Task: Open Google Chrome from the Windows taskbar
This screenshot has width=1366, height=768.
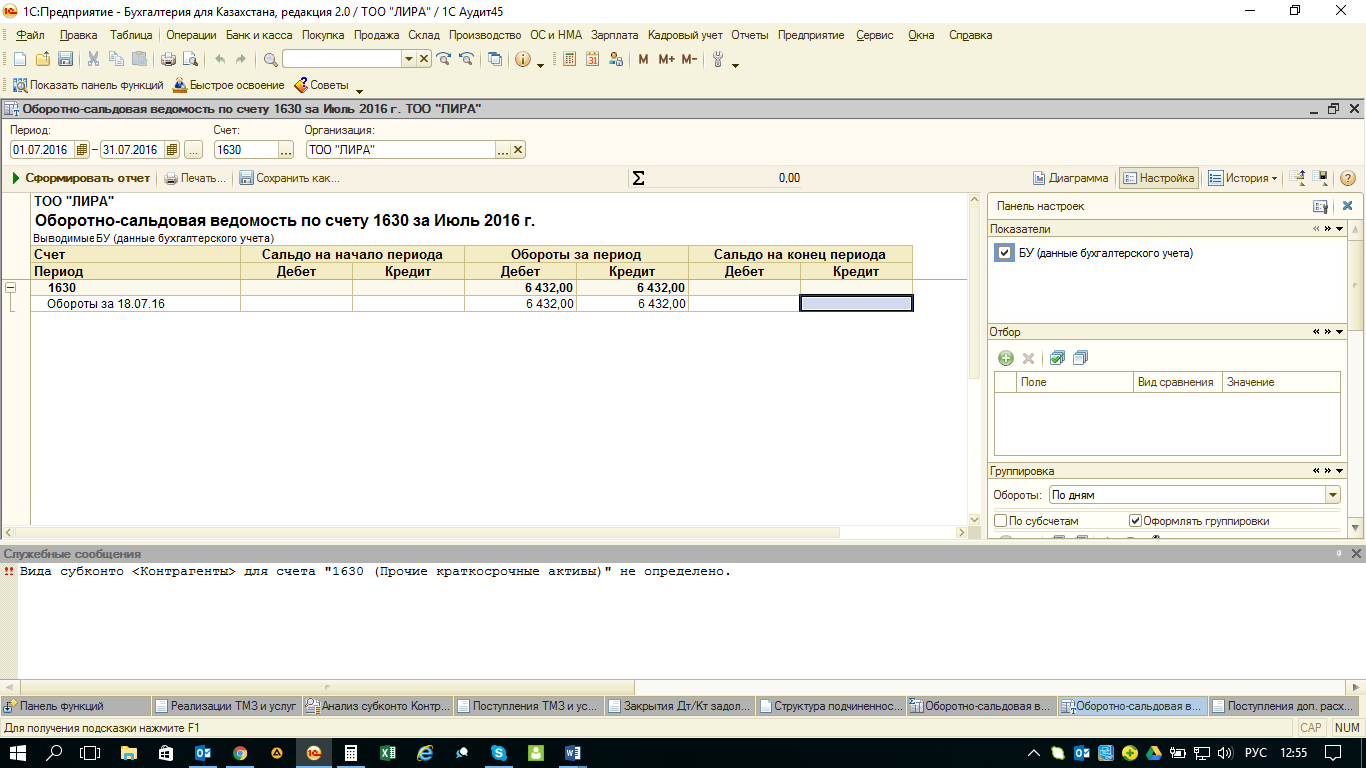Action: click(240, 752)
